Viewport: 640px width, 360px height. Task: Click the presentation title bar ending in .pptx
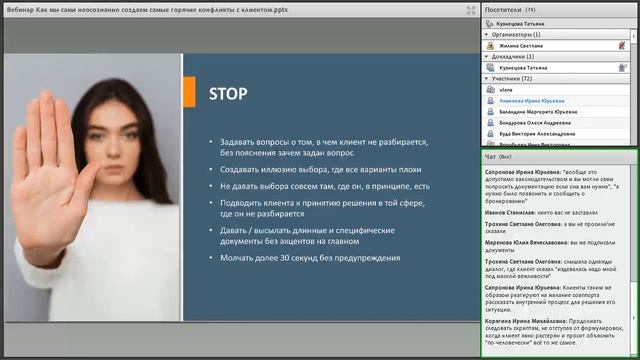coord(242,10)
